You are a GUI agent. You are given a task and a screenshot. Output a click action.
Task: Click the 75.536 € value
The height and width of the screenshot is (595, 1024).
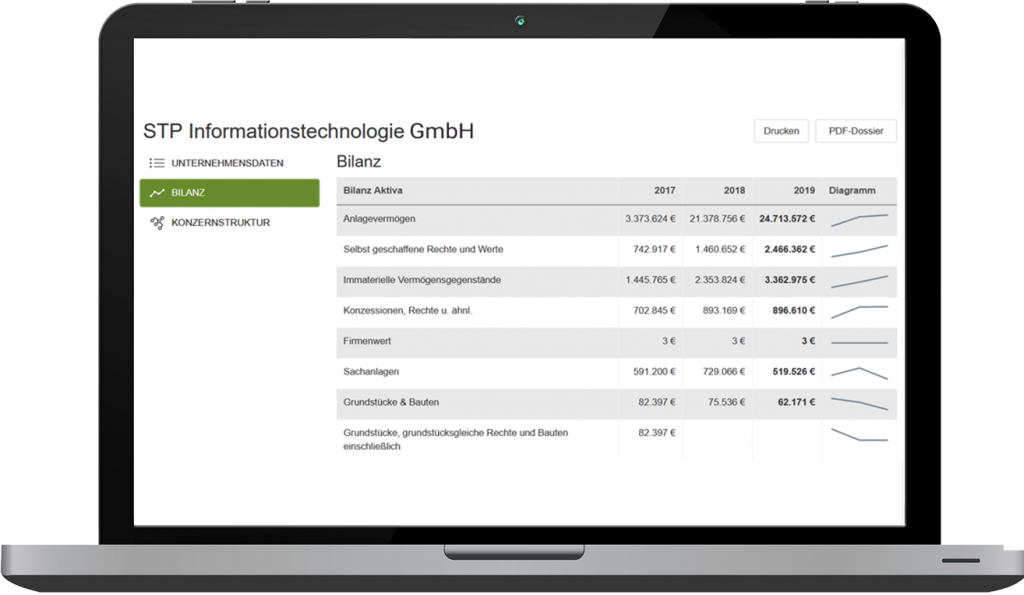[x=726, y=402]
